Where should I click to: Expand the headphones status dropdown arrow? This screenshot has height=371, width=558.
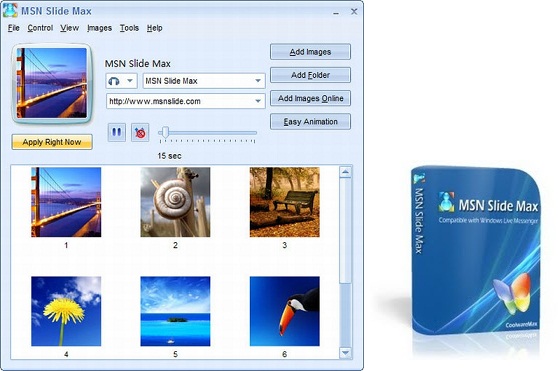pyautogui.click(x=130, y=81)
